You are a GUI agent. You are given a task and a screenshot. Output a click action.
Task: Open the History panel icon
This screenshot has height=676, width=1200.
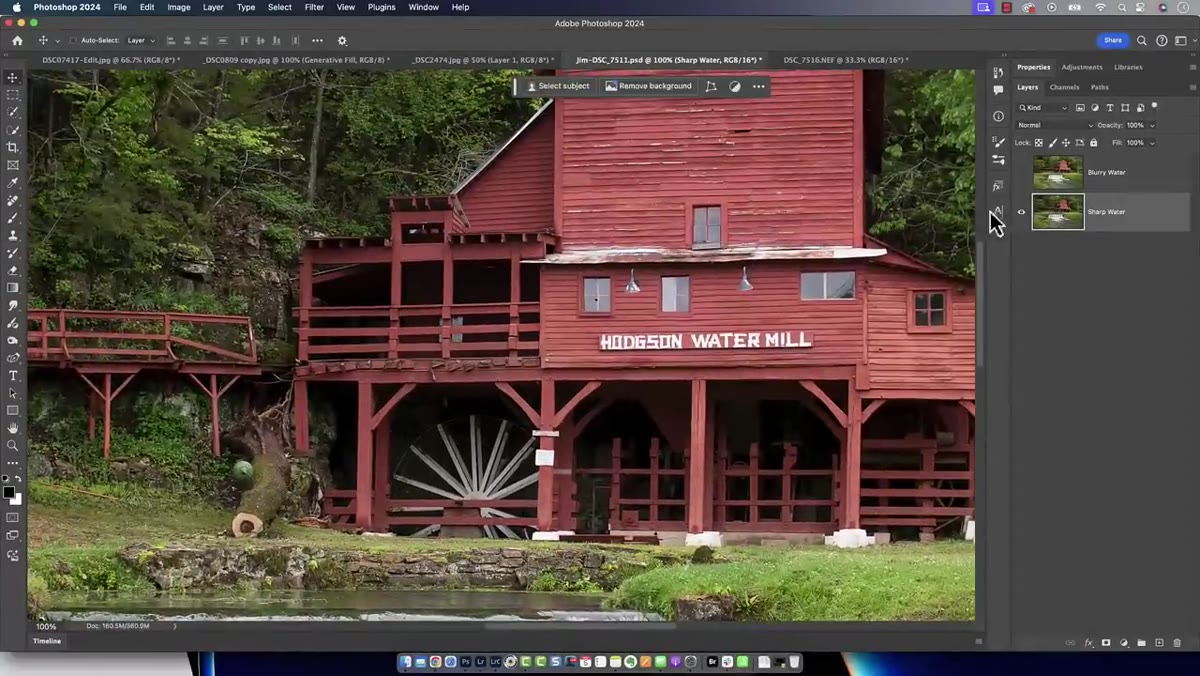[x=998, y=72]
